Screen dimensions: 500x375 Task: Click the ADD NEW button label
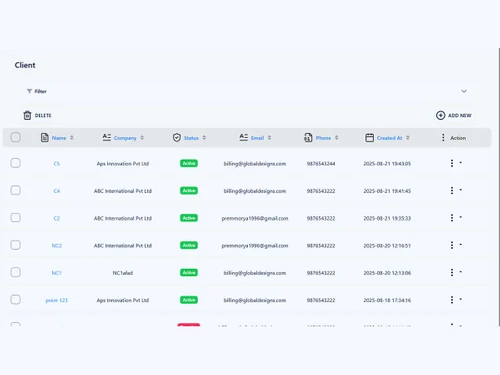coord(460,116)
